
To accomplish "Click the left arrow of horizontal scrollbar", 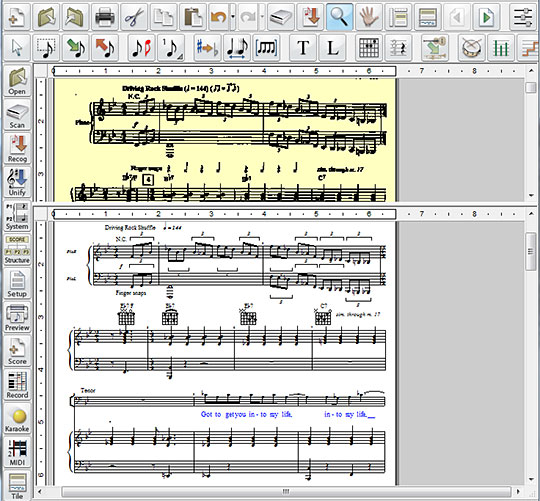I will [39, 491].
